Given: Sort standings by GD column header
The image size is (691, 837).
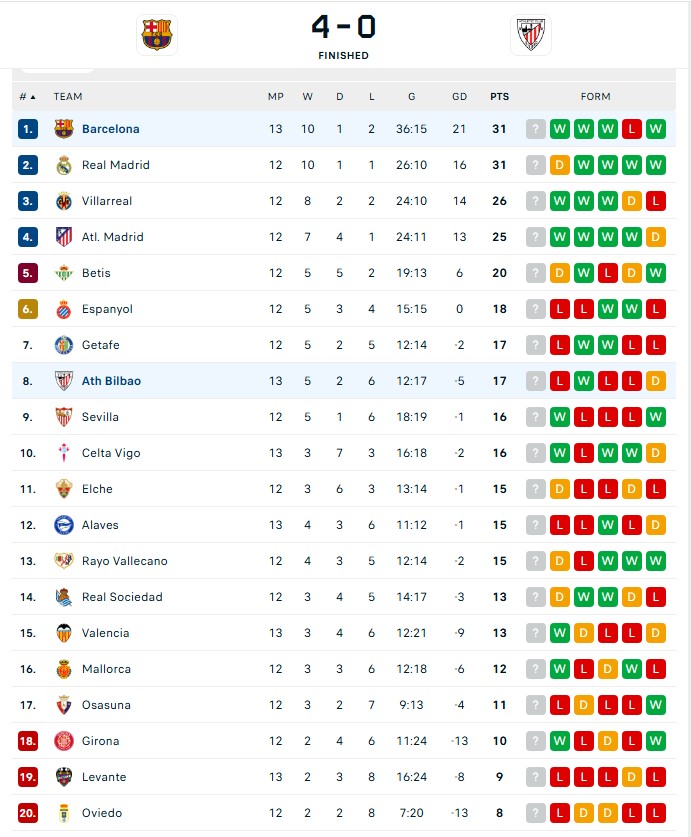Looking at the screenshot, I should coord(460,97).
